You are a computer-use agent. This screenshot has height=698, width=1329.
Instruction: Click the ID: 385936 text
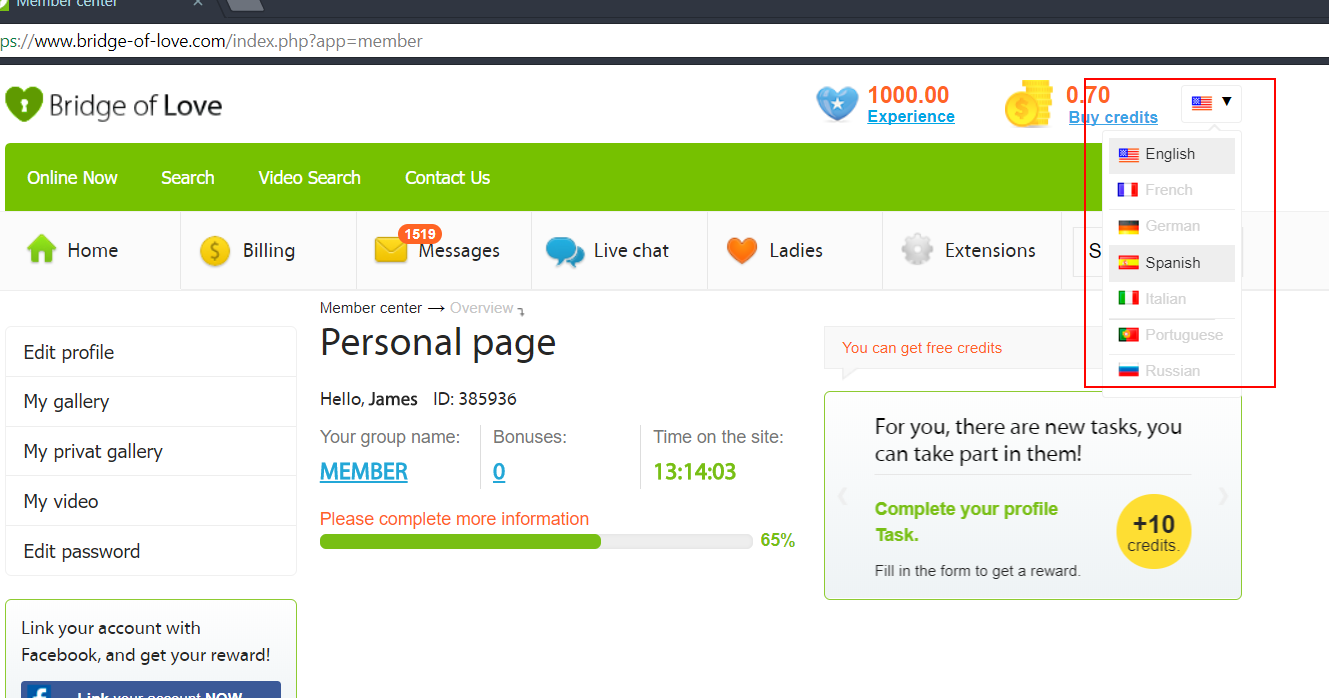(475, 399)
